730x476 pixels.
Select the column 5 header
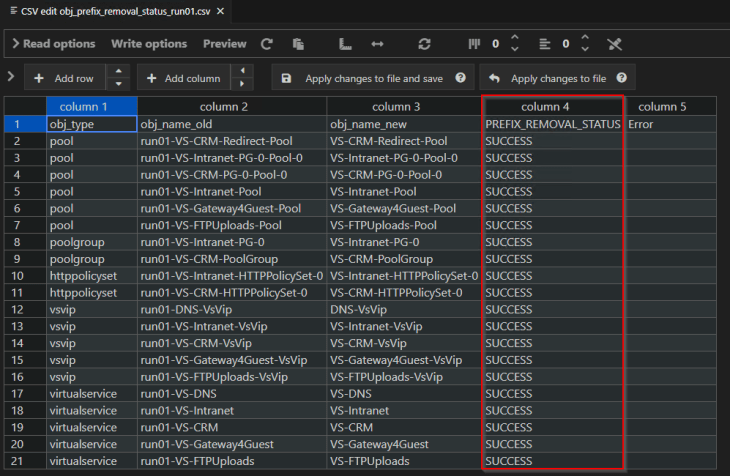point(670,106)
